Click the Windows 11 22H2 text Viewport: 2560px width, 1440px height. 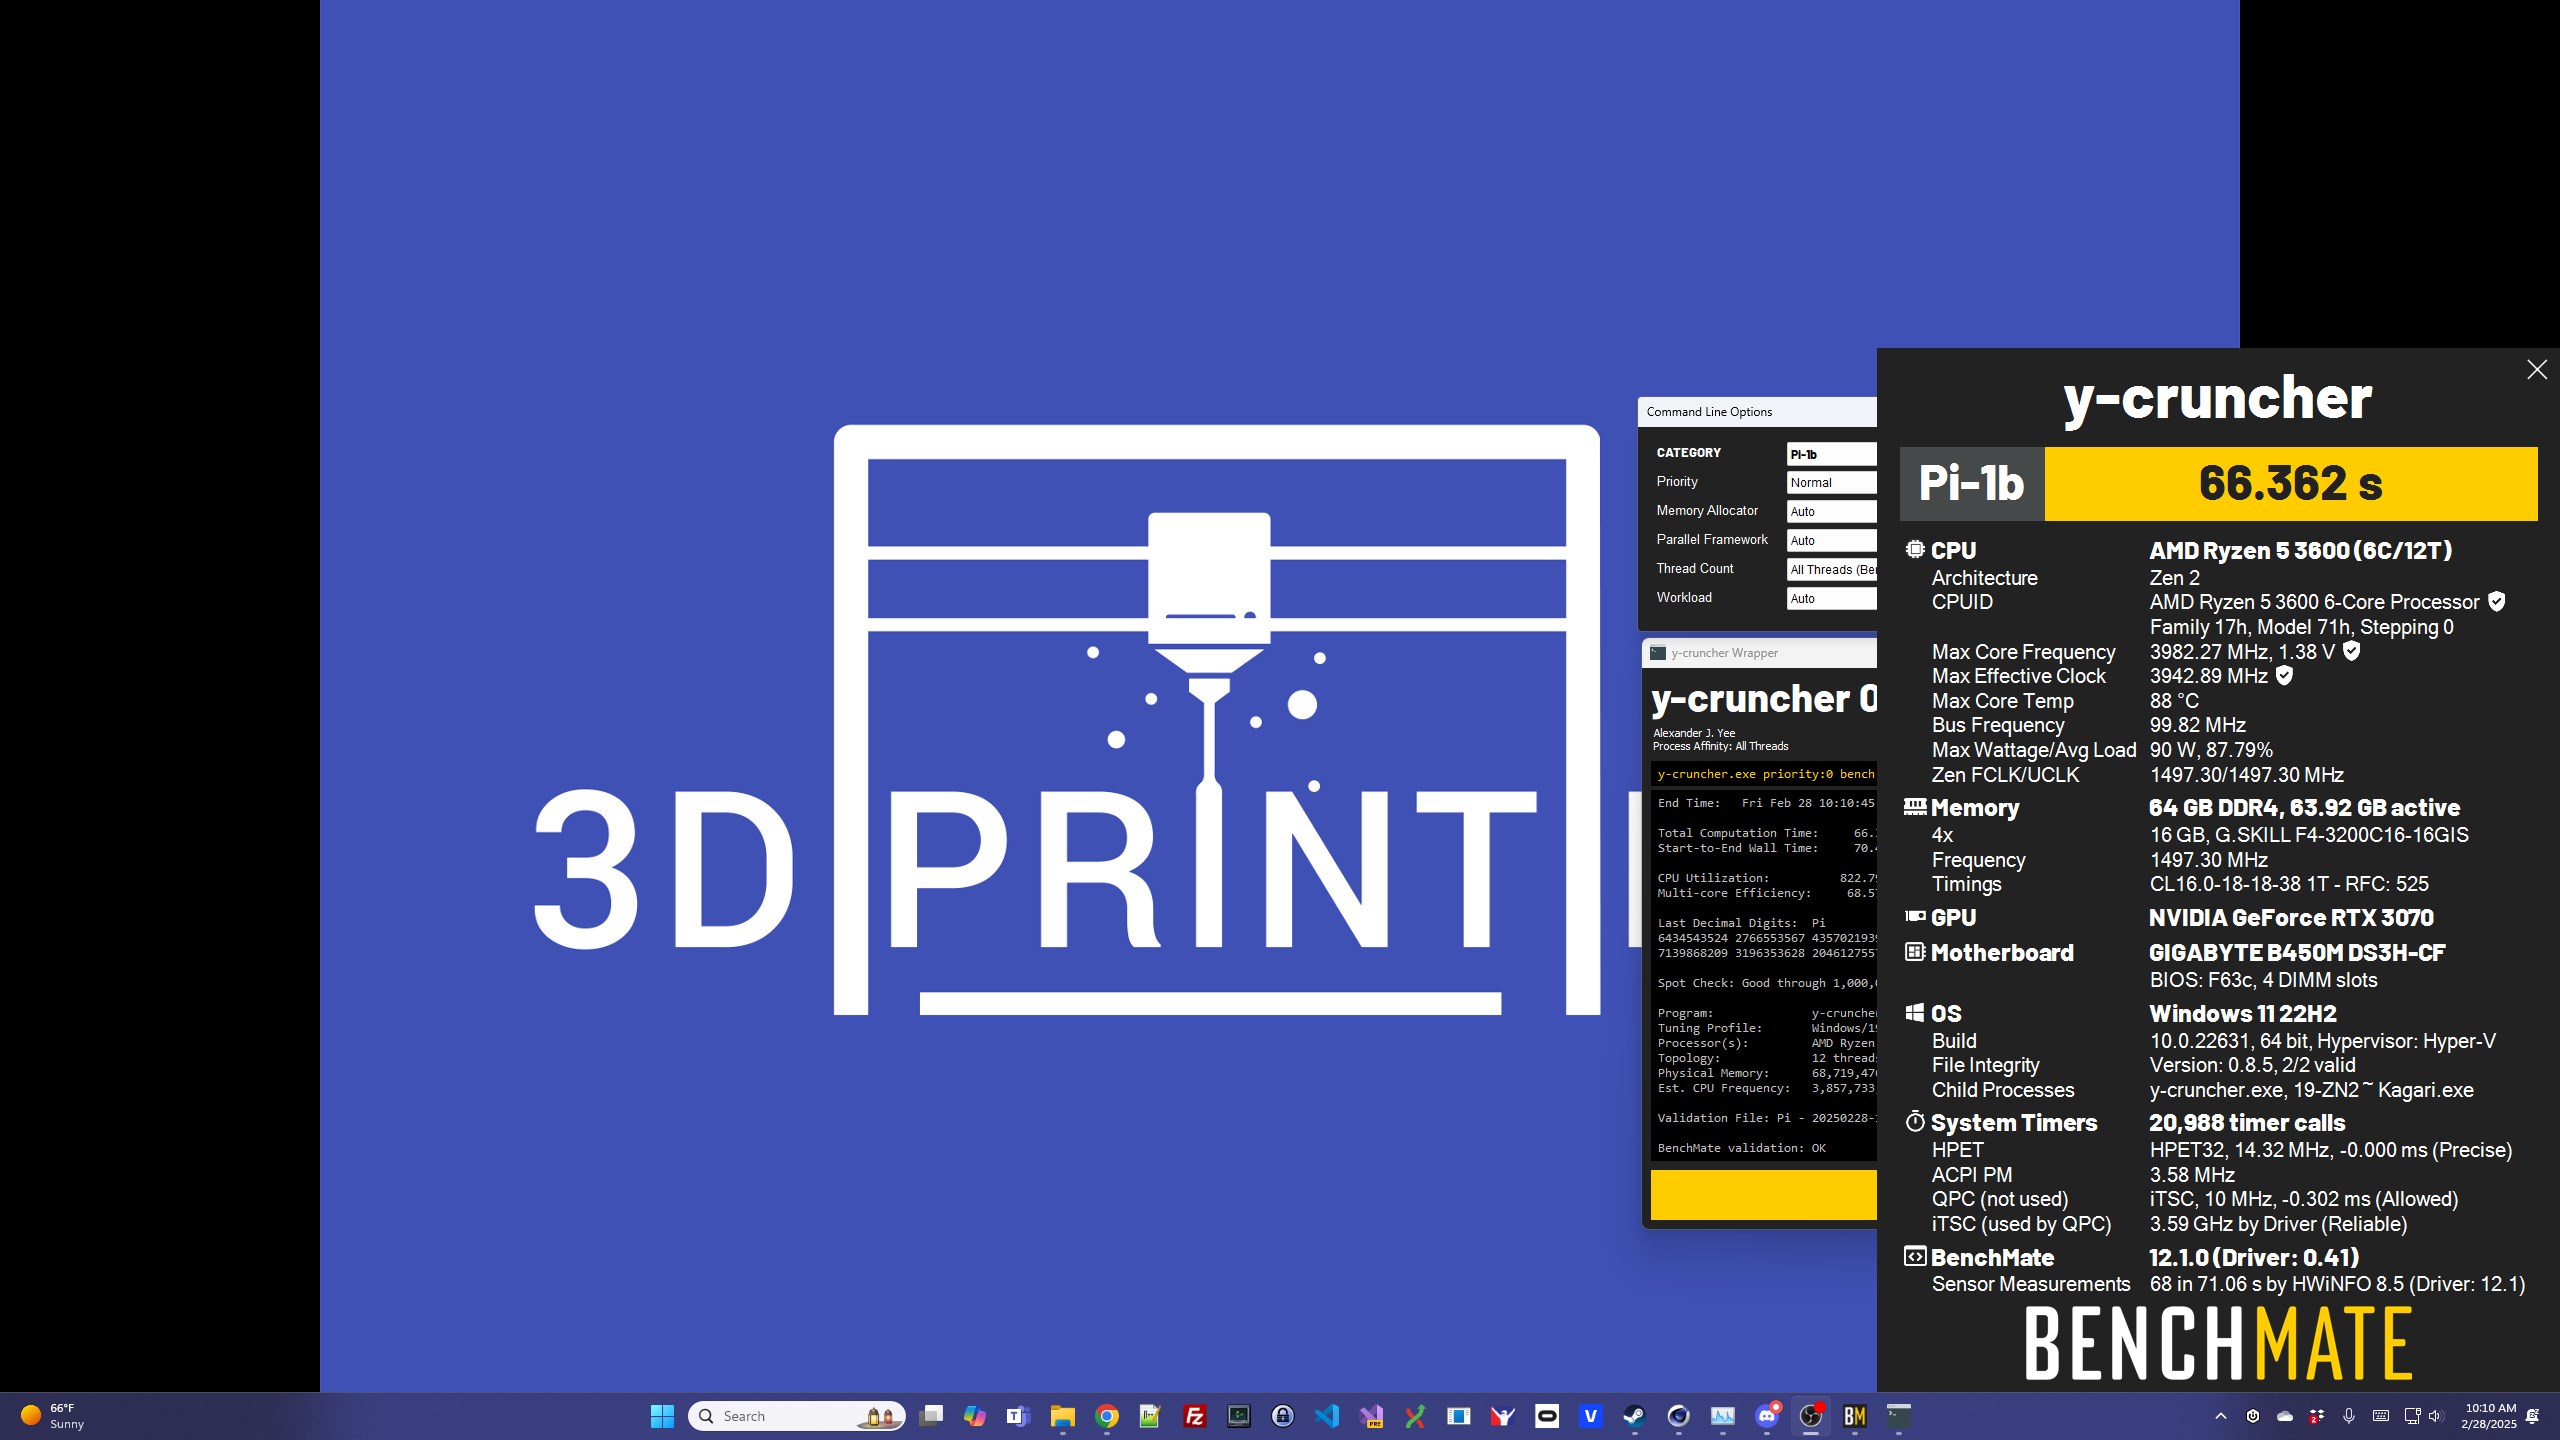(x=2243, y=1014)
